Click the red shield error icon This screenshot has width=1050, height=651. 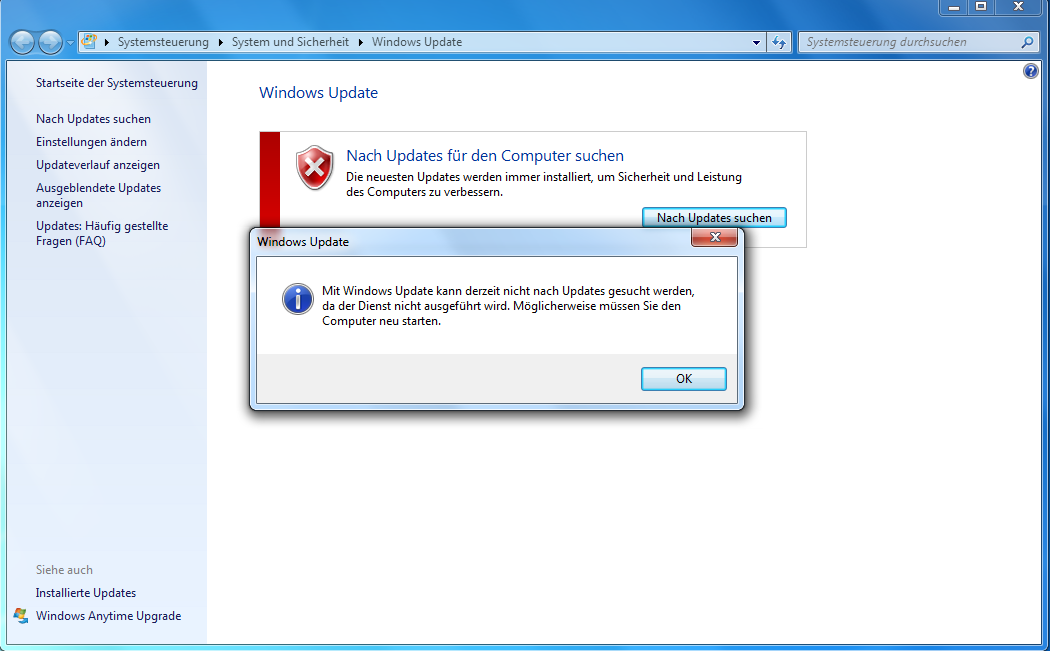(315, 167)
